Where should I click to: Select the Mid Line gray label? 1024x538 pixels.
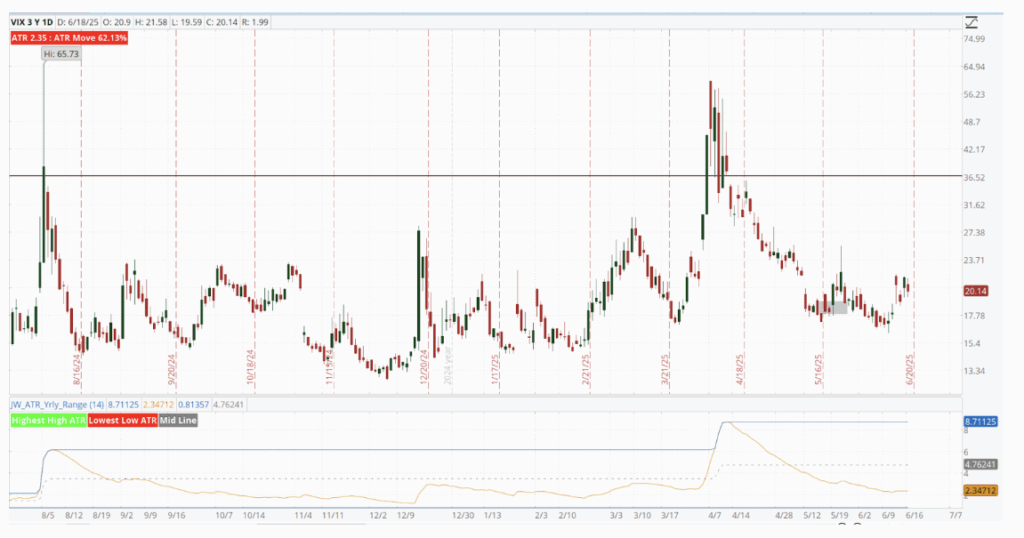point(178,420)
